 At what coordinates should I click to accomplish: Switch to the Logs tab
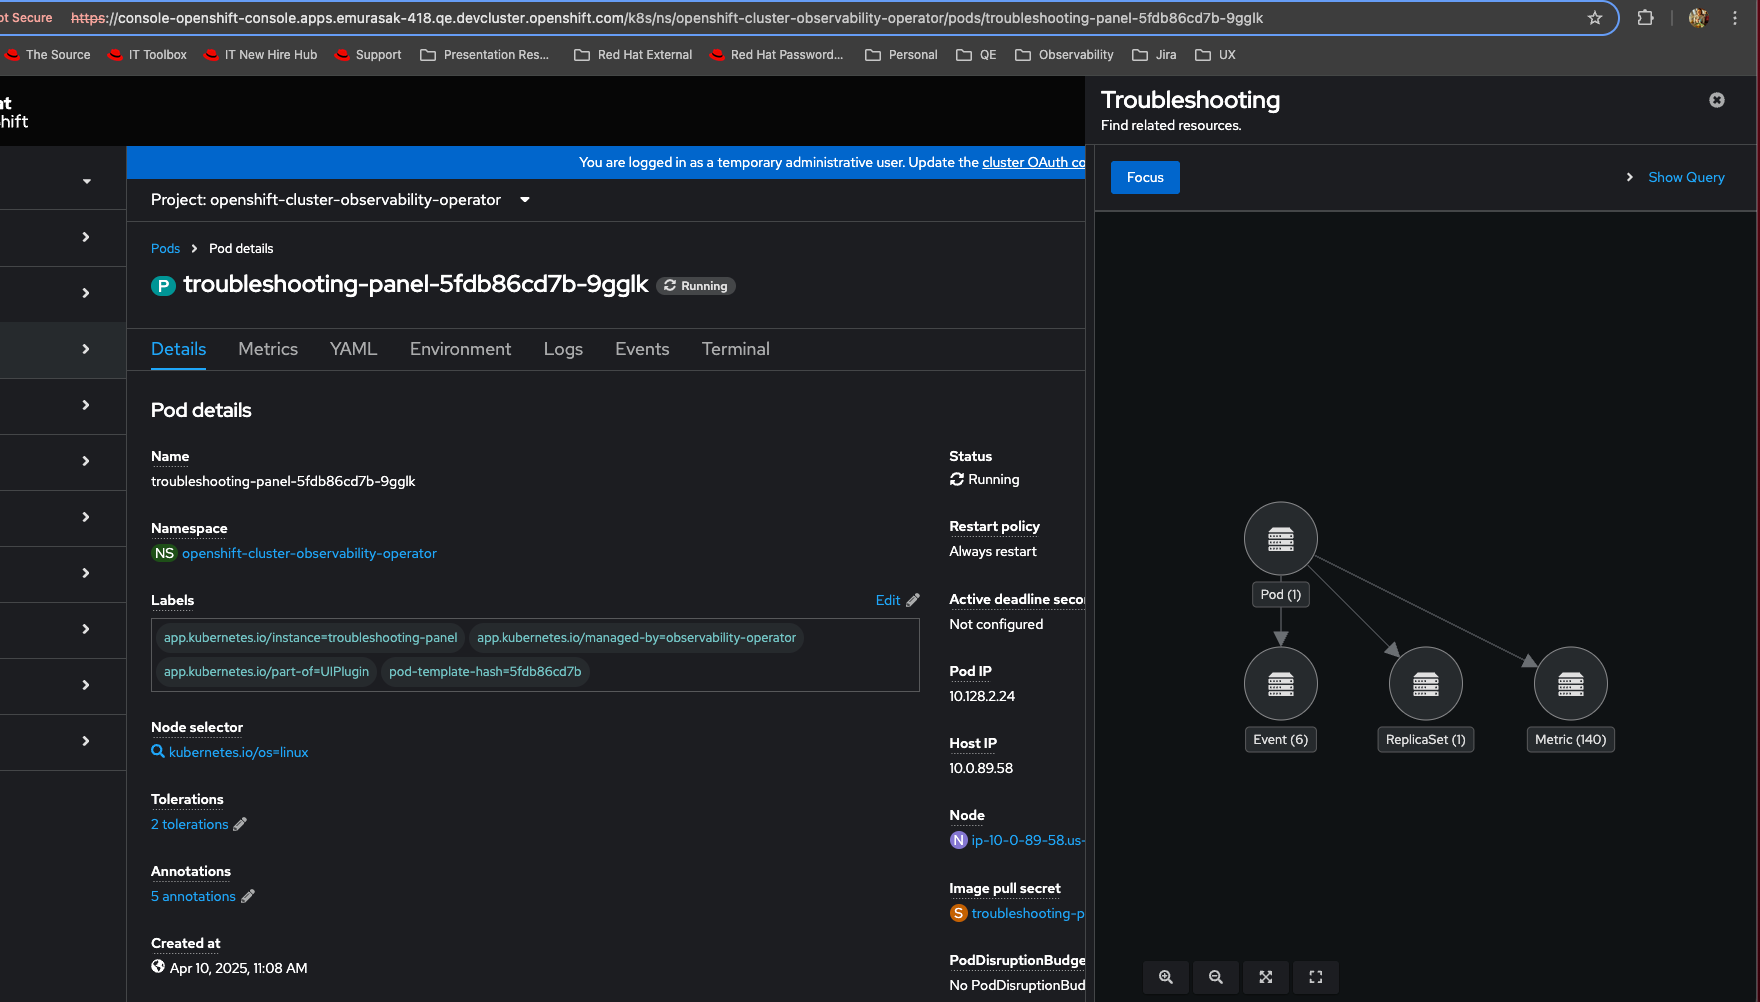(563, 349)
